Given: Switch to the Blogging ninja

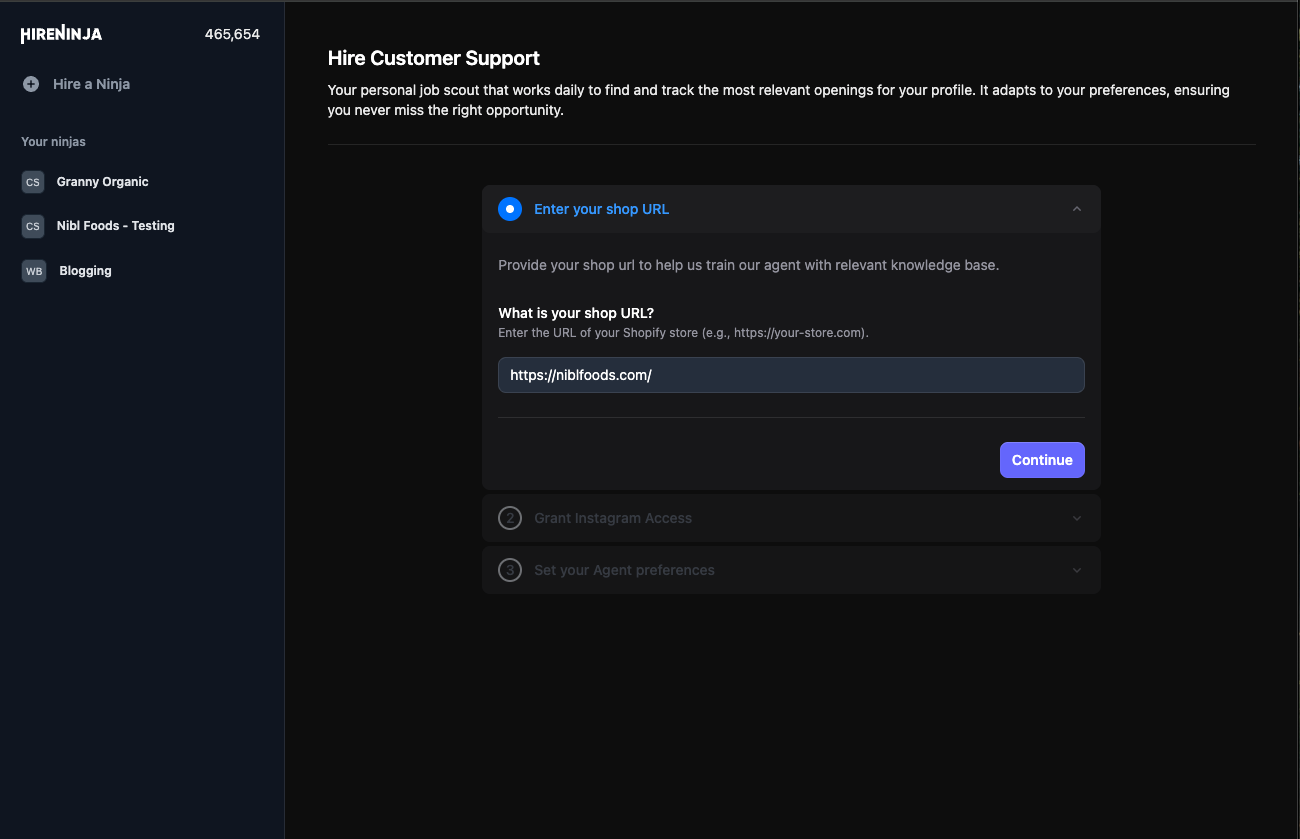Looking at the screenshot, I should coord(85,270).
